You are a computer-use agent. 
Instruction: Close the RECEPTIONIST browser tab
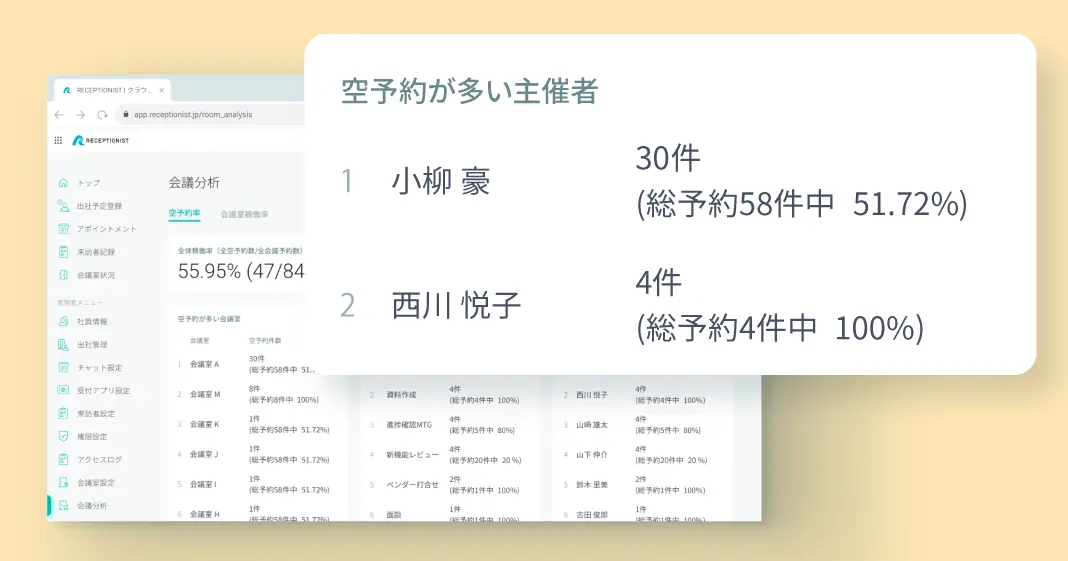[161, 90]
